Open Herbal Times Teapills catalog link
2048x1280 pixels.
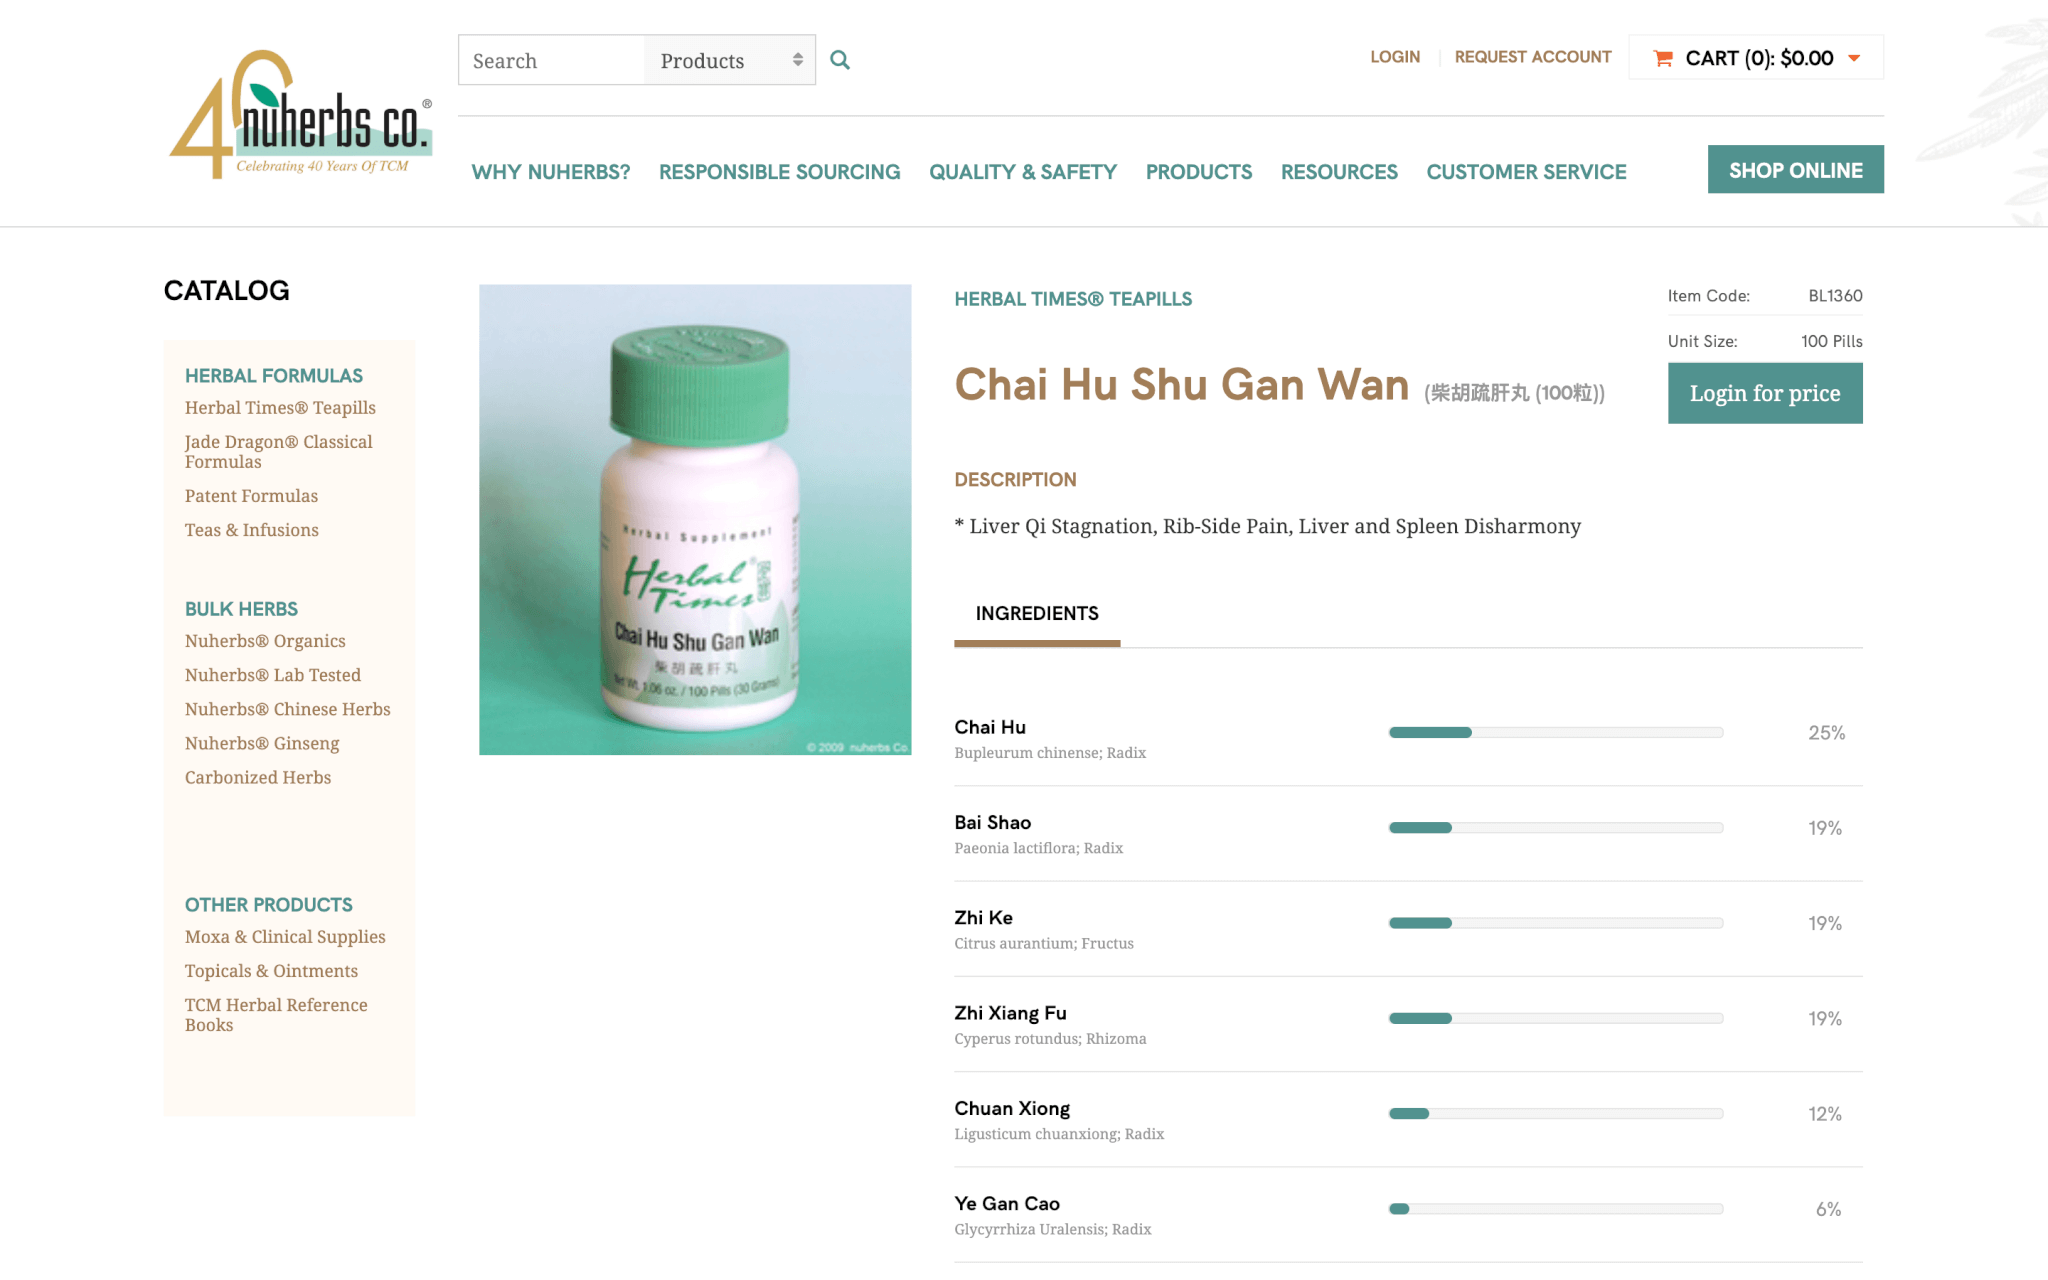[280, 408]
